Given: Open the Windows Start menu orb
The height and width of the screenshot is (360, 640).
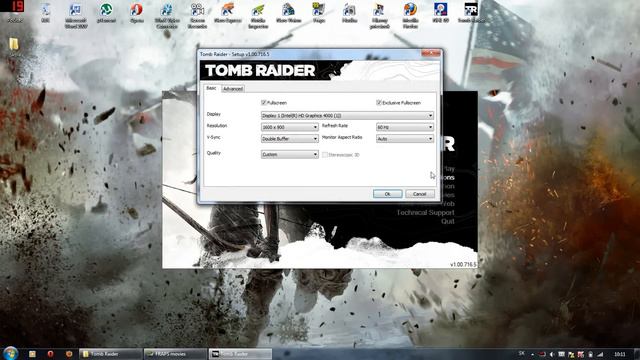Looking at the screenshot, I should 10,353.
